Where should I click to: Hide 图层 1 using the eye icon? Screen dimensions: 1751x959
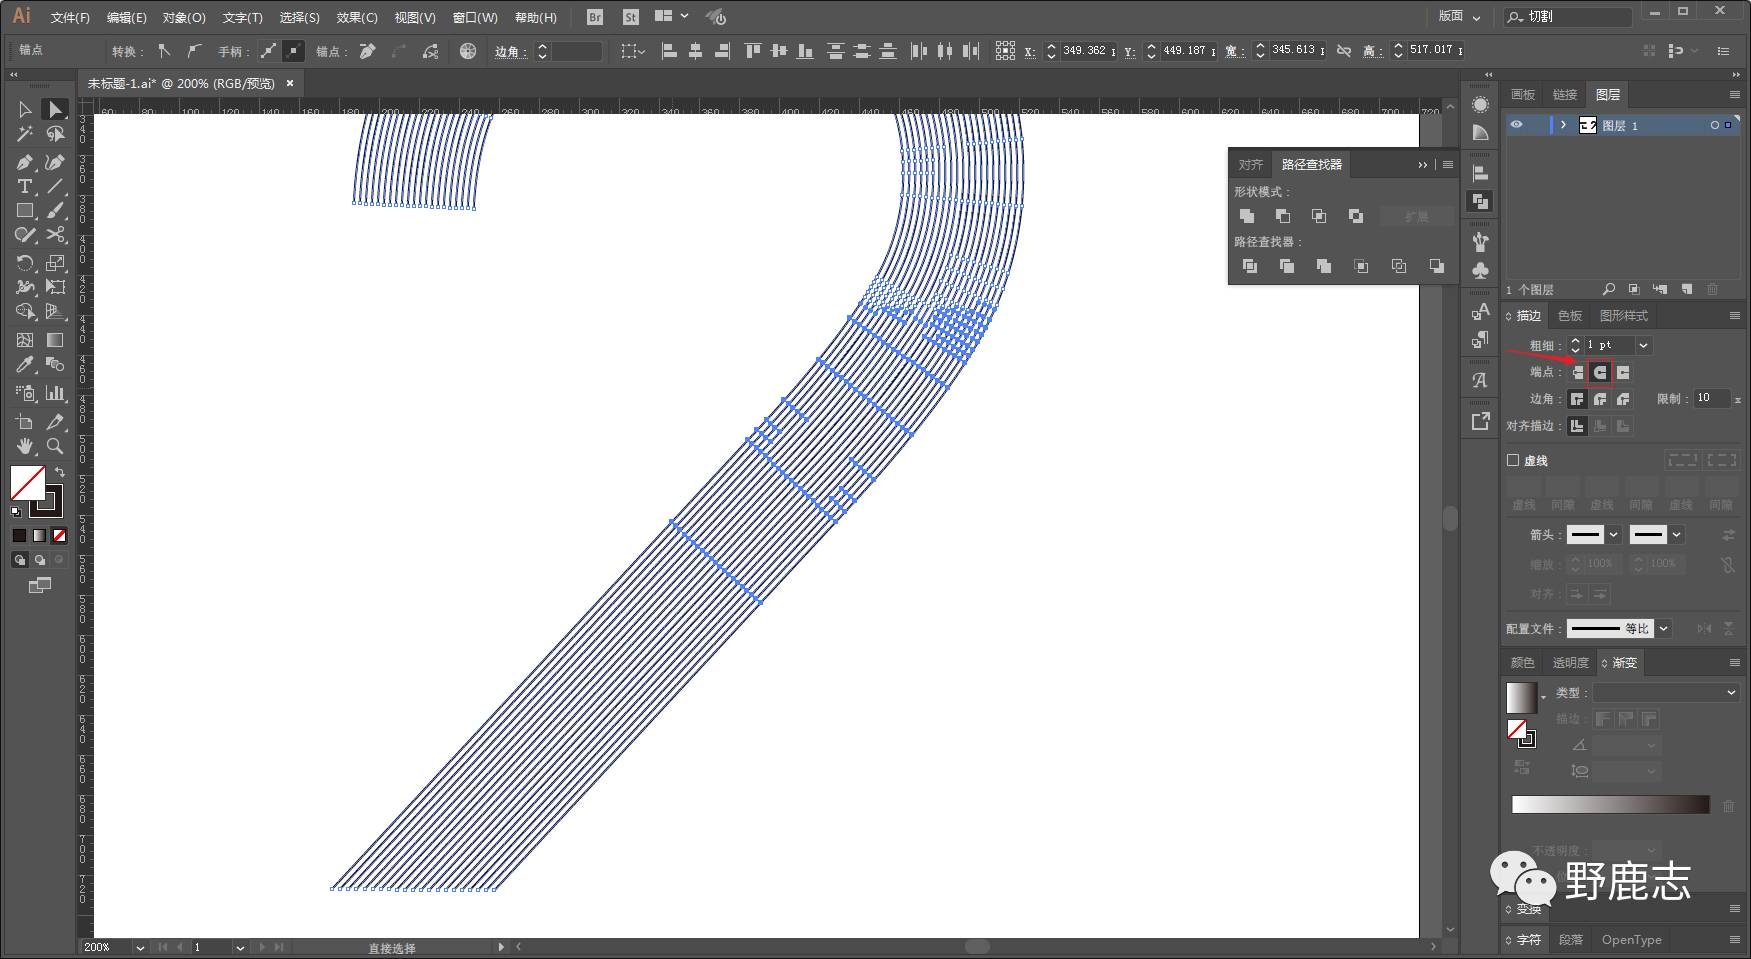[1517, 125]
